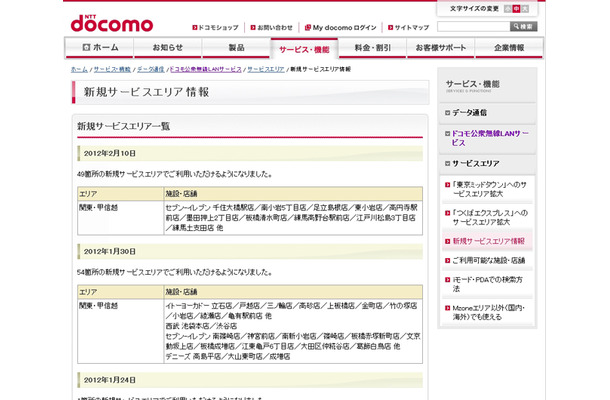This screenshot has height=400, width=610.
Task: Open the 製品 navigation tab
Action: [236, 48]
